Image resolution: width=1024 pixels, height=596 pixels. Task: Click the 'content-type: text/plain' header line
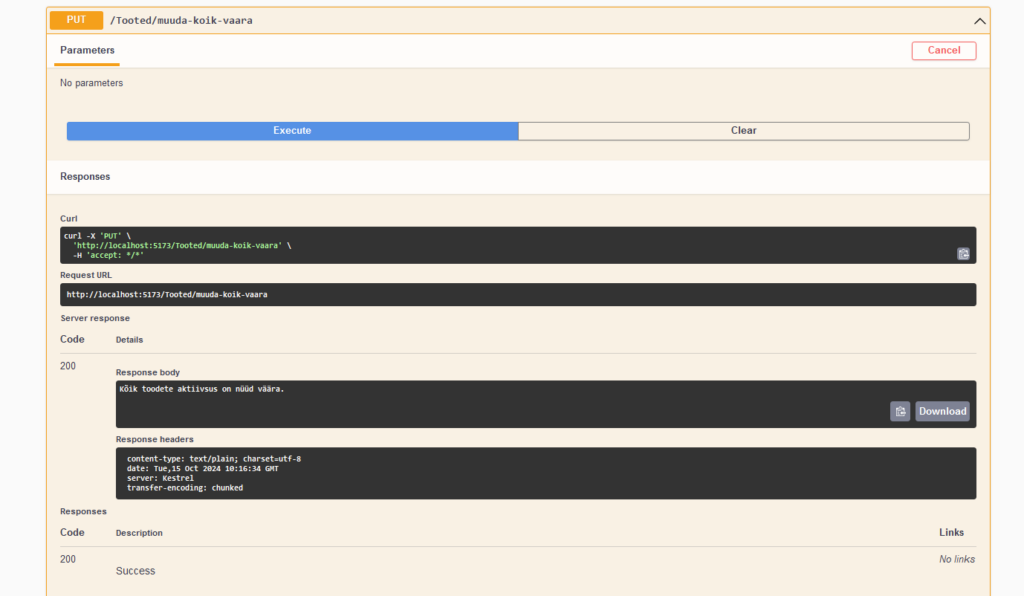tap(214, 459)
